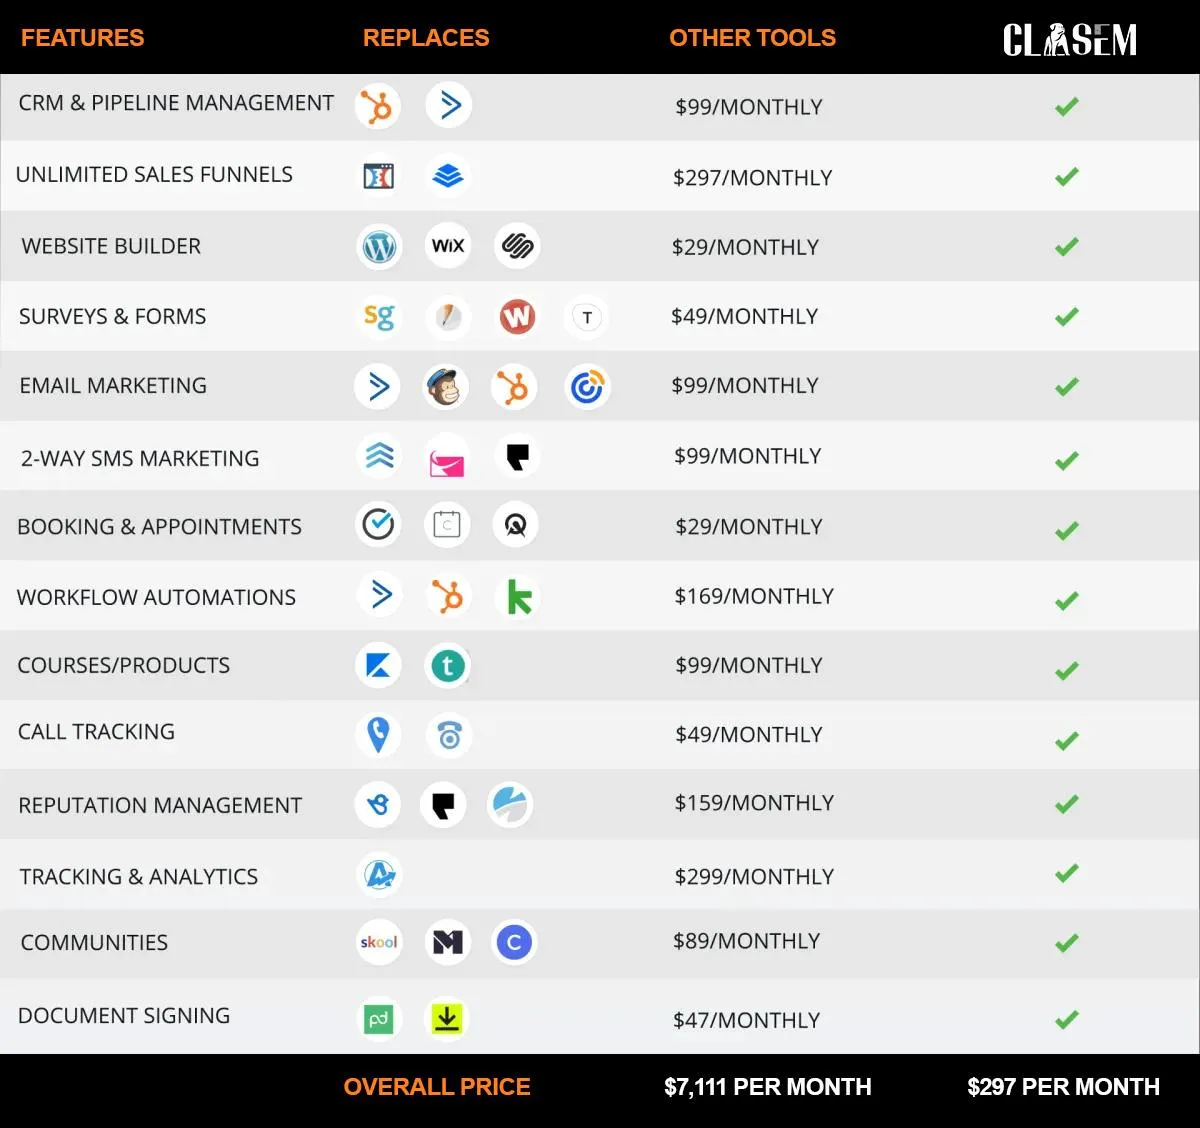The image size is (1200, 1128).
Task: Click the OTHER TOOLS column header
Action: (752, 38)
